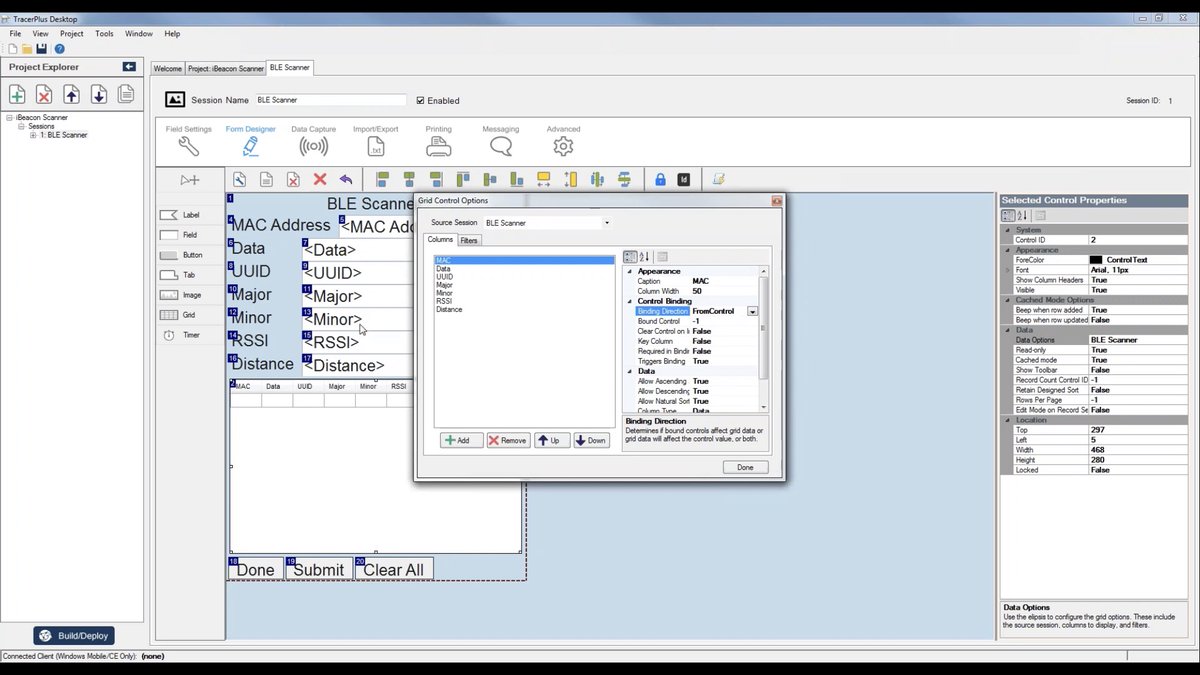This screenshot has width=1200, height=675.
Task: Click the Build/Deploy button
Action: 74,636
